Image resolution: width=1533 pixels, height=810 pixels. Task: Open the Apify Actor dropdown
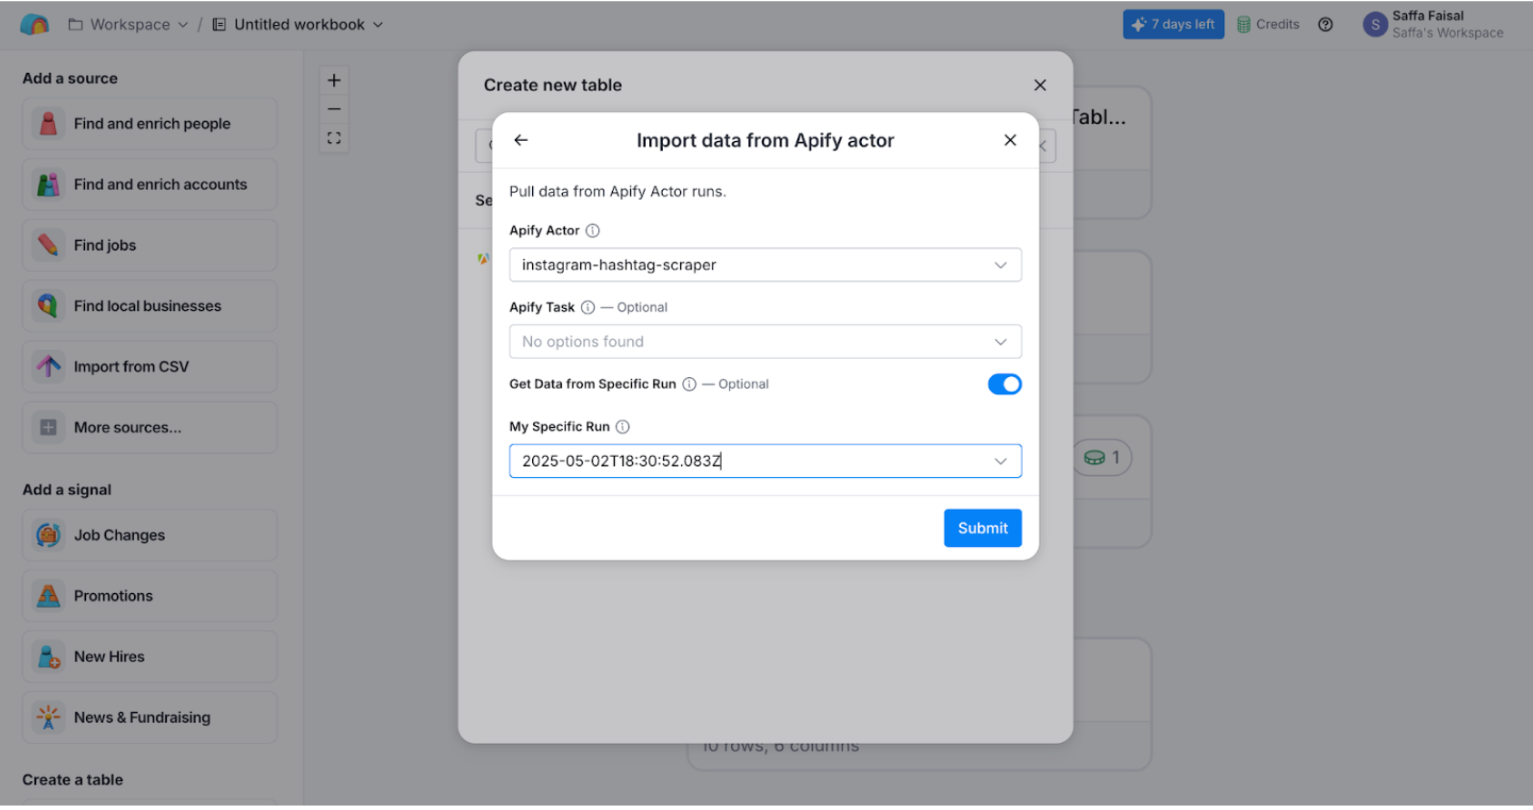pos(765,265)
